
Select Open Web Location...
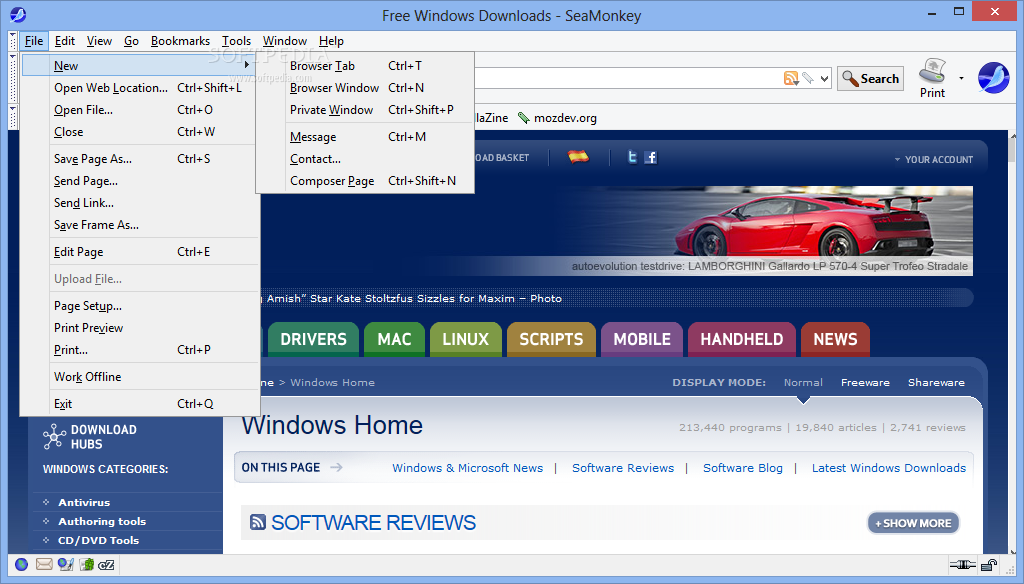(140, 88)
